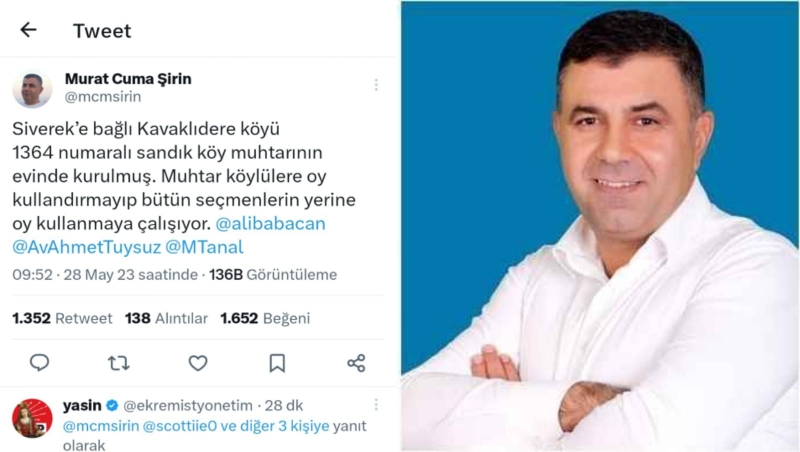Open the @AvAhmetTuysuz mention link
The width and height of the screenshot is (800, 452).
pyautogui.click(x=87, y=247)
